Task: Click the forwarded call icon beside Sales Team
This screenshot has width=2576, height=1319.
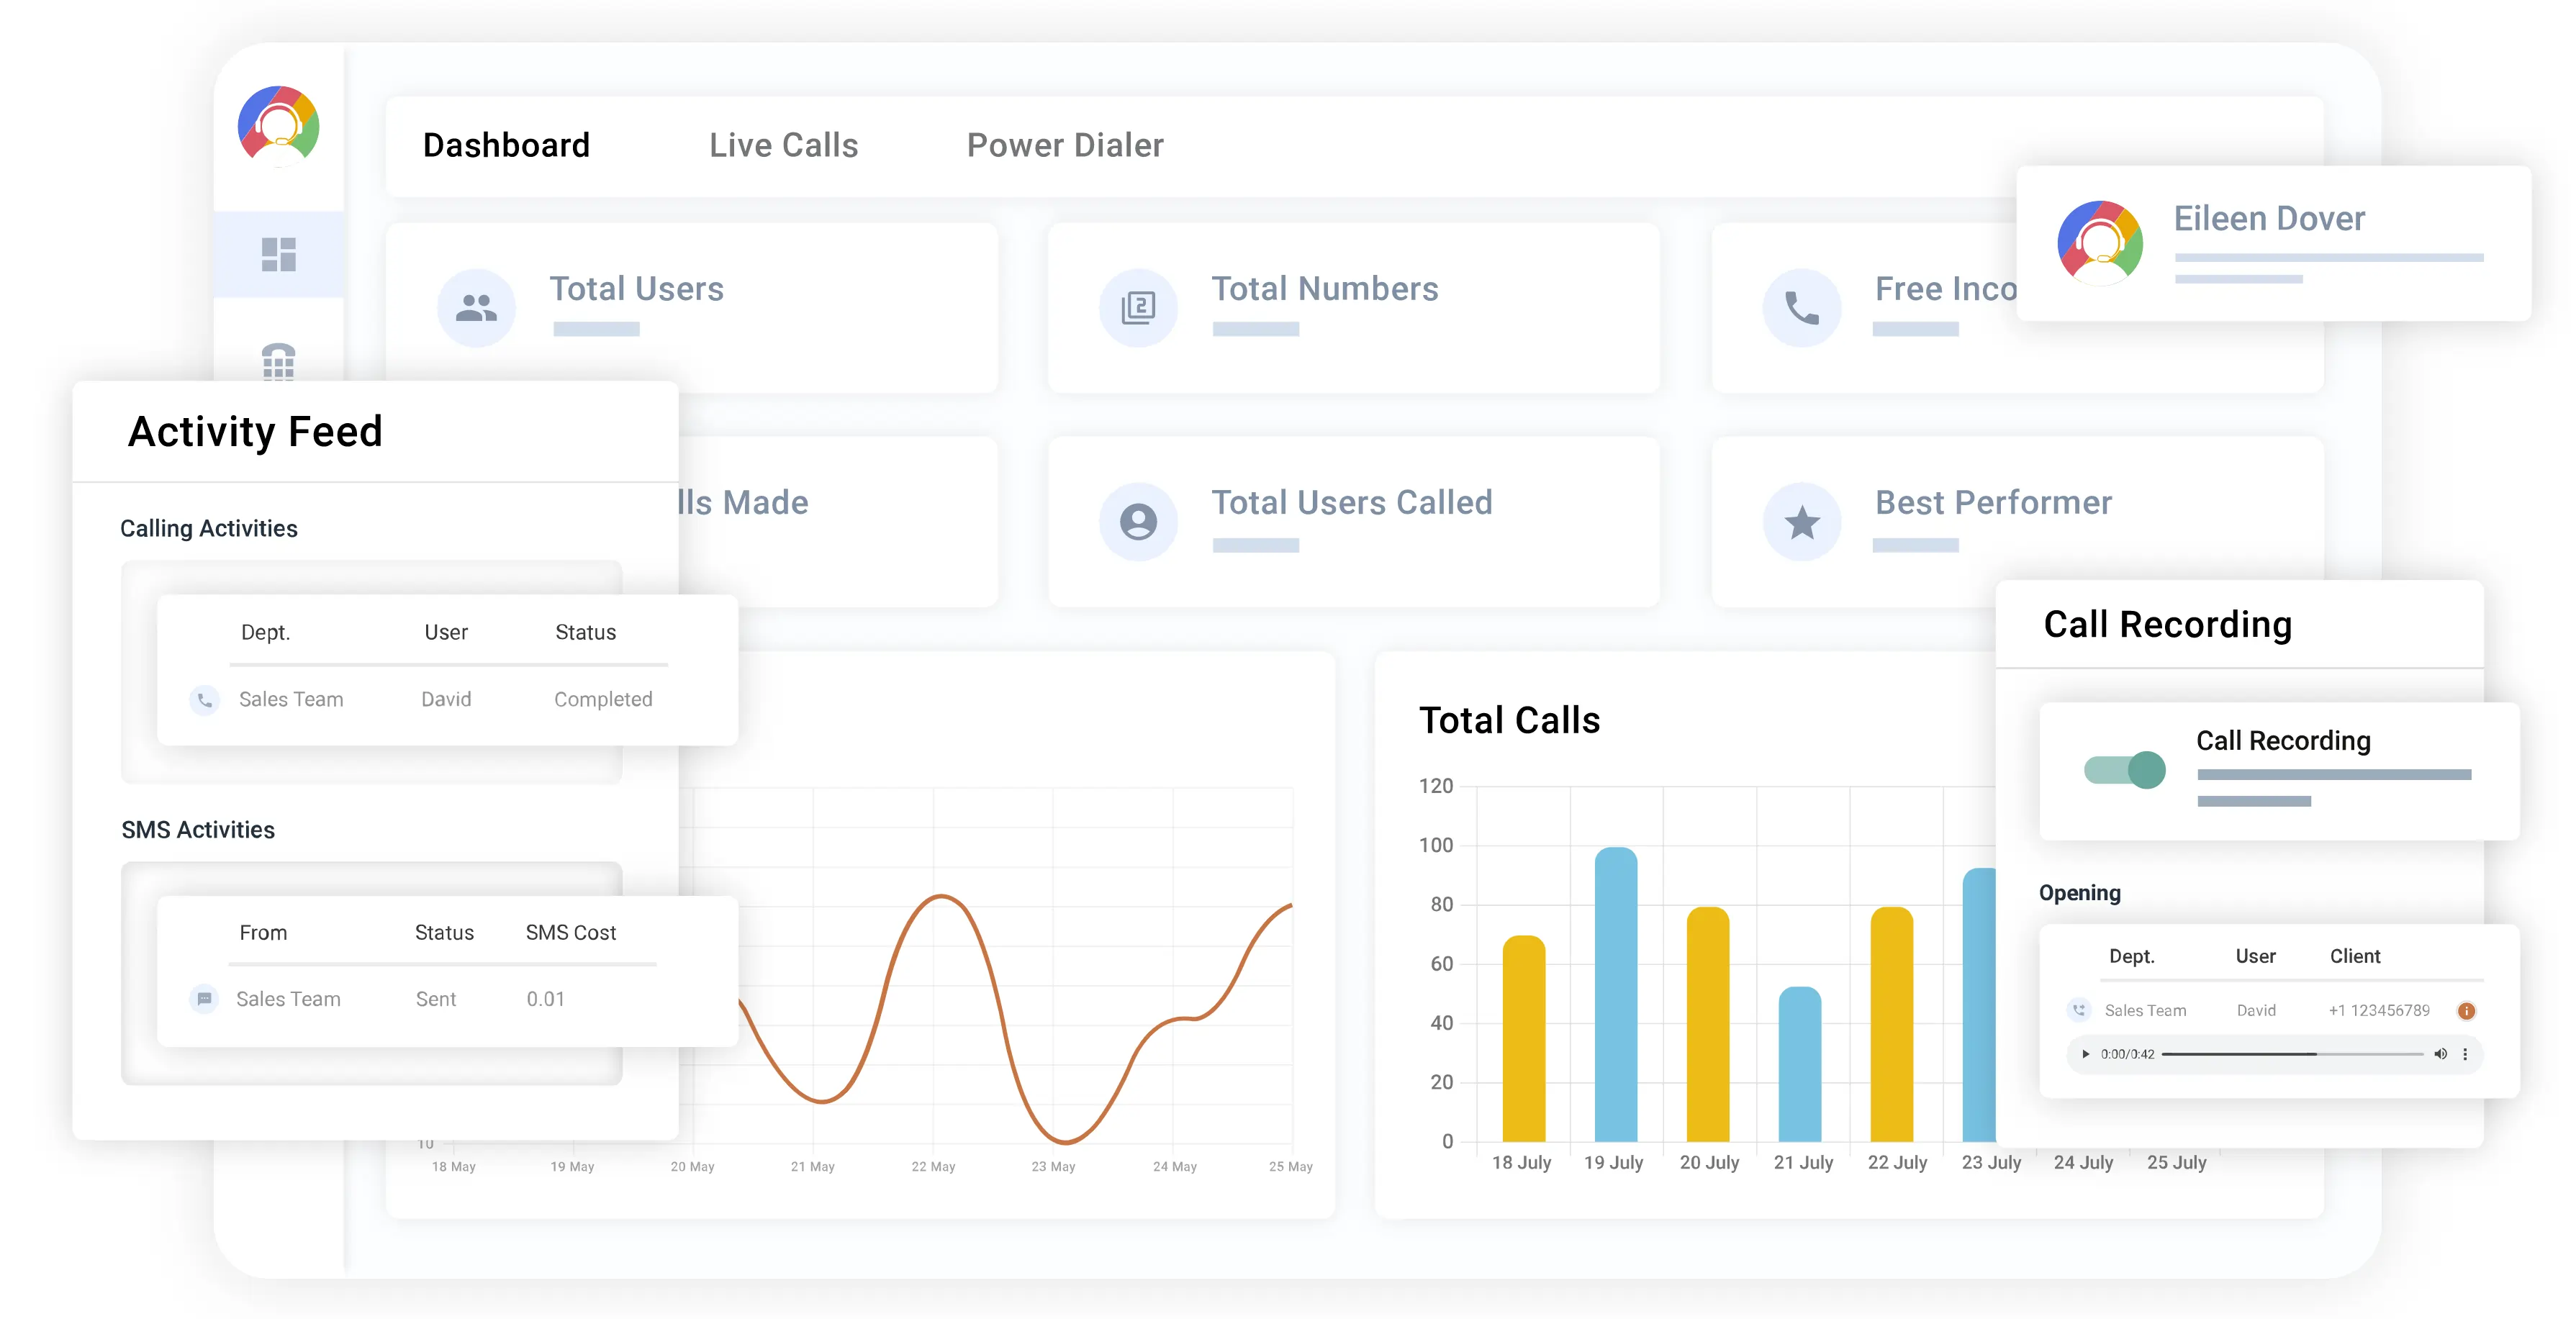Action: pos(2079,1010)
